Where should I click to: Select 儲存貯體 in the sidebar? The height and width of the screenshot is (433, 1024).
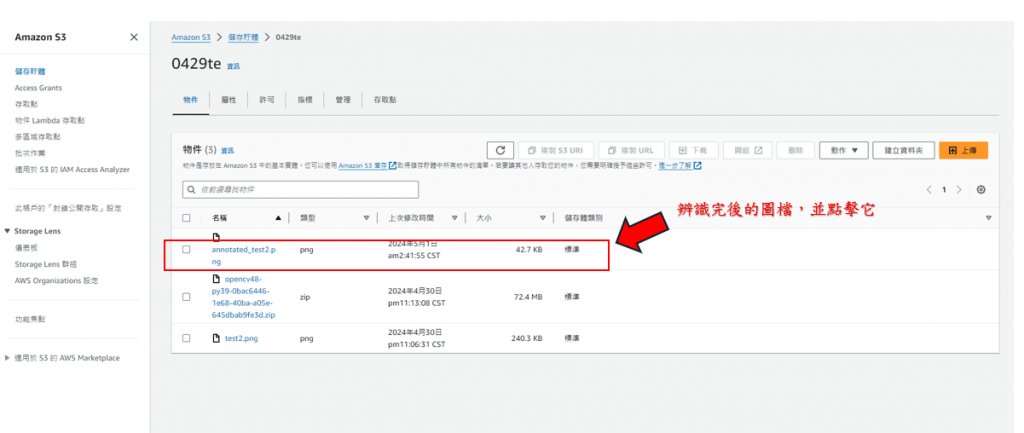pos(29,71)
